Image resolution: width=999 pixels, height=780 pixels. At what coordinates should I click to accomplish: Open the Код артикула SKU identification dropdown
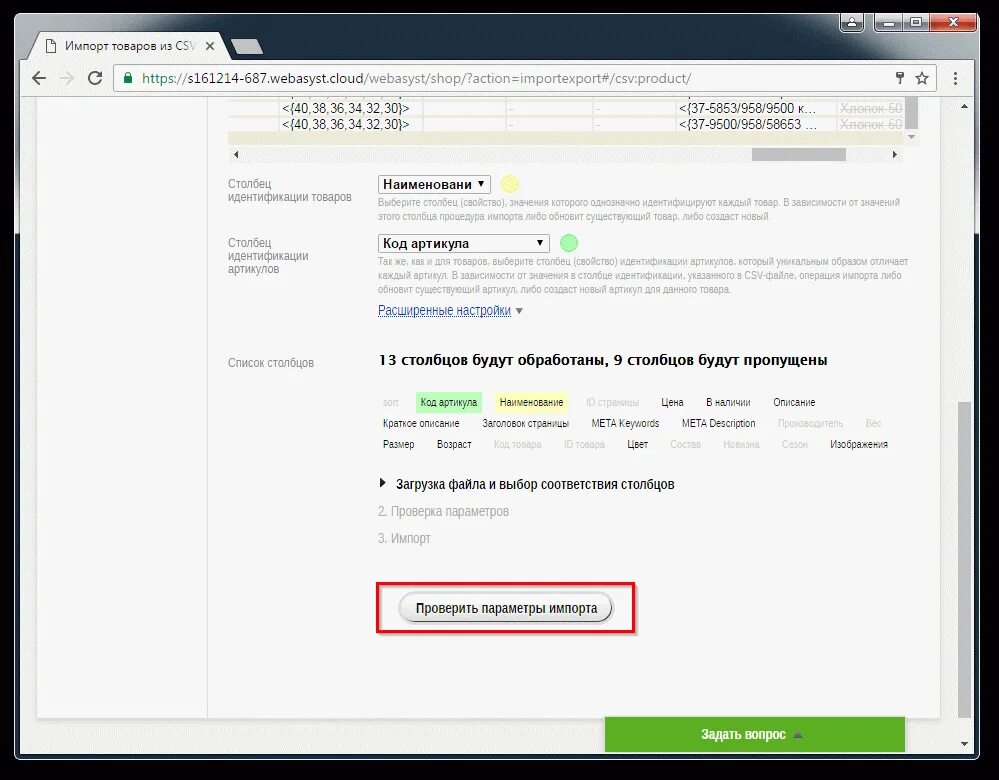coord(463,243)
